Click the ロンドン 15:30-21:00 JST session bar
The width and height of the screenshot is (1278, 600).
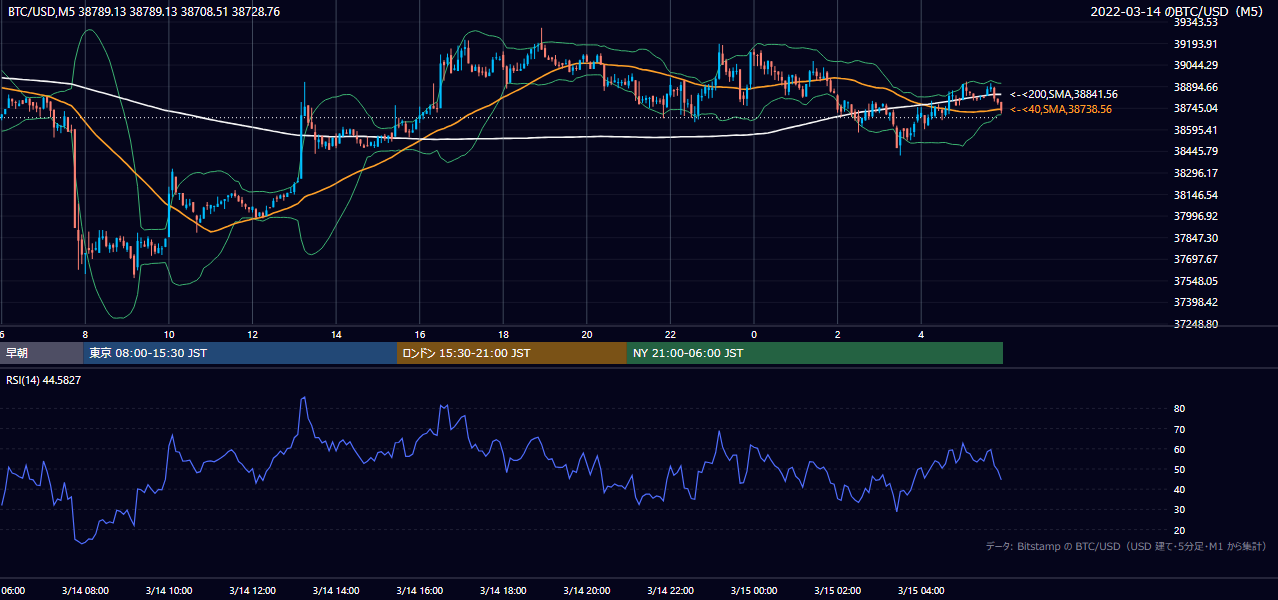point(512,353)
